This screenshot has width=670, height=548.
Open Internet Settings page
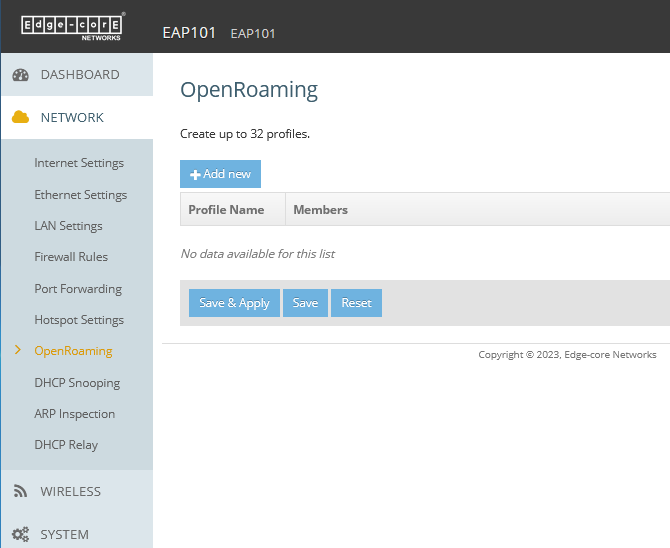(79, 163)
